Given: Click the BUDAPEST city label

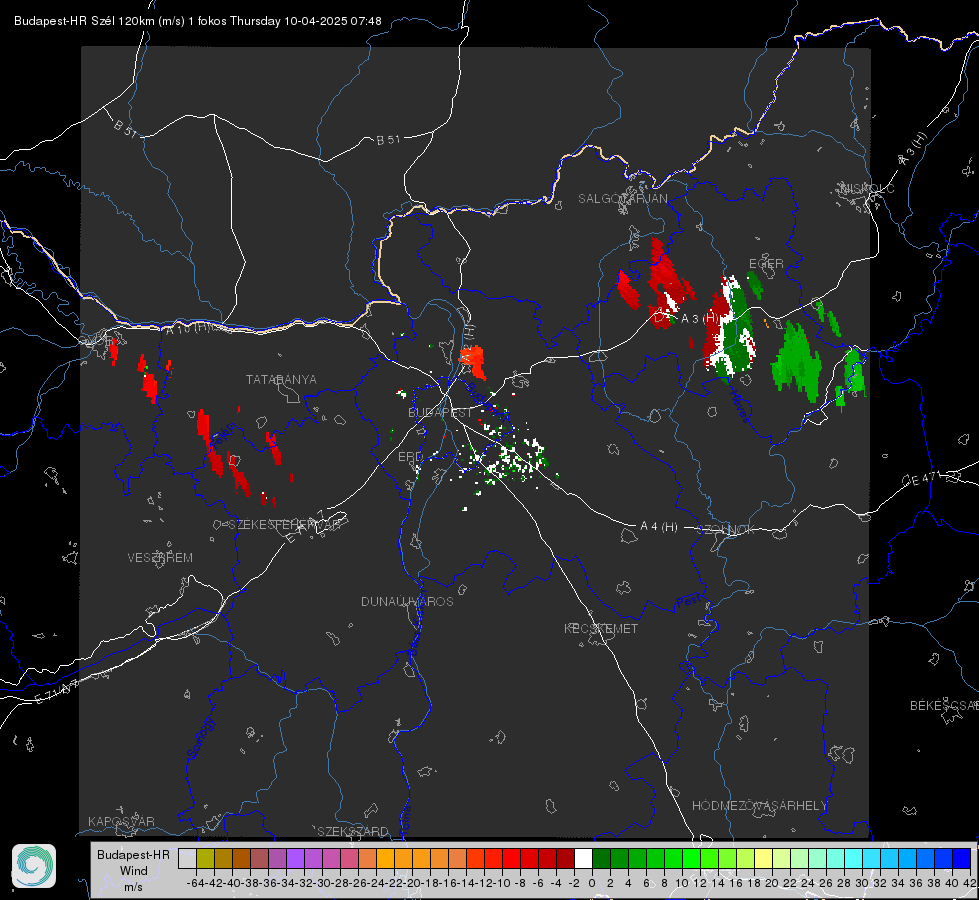Looking at the screenshot, I should tap(440, 412).
